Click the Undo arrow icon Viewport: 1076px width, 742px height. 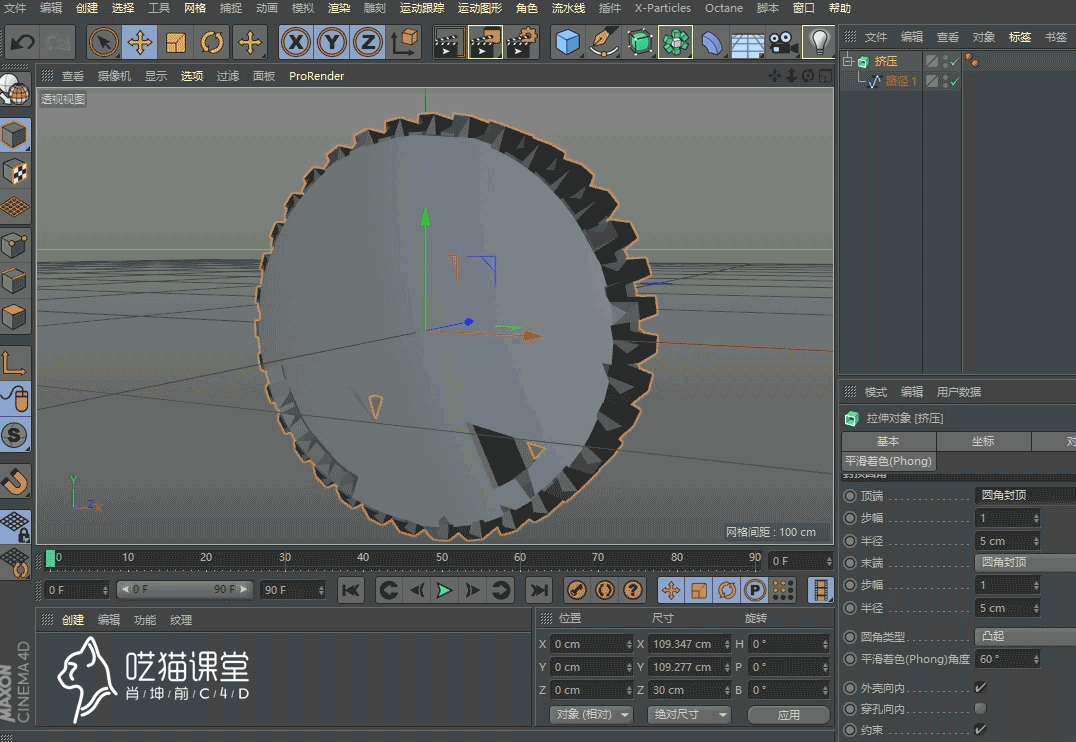(x=23, y=43)
